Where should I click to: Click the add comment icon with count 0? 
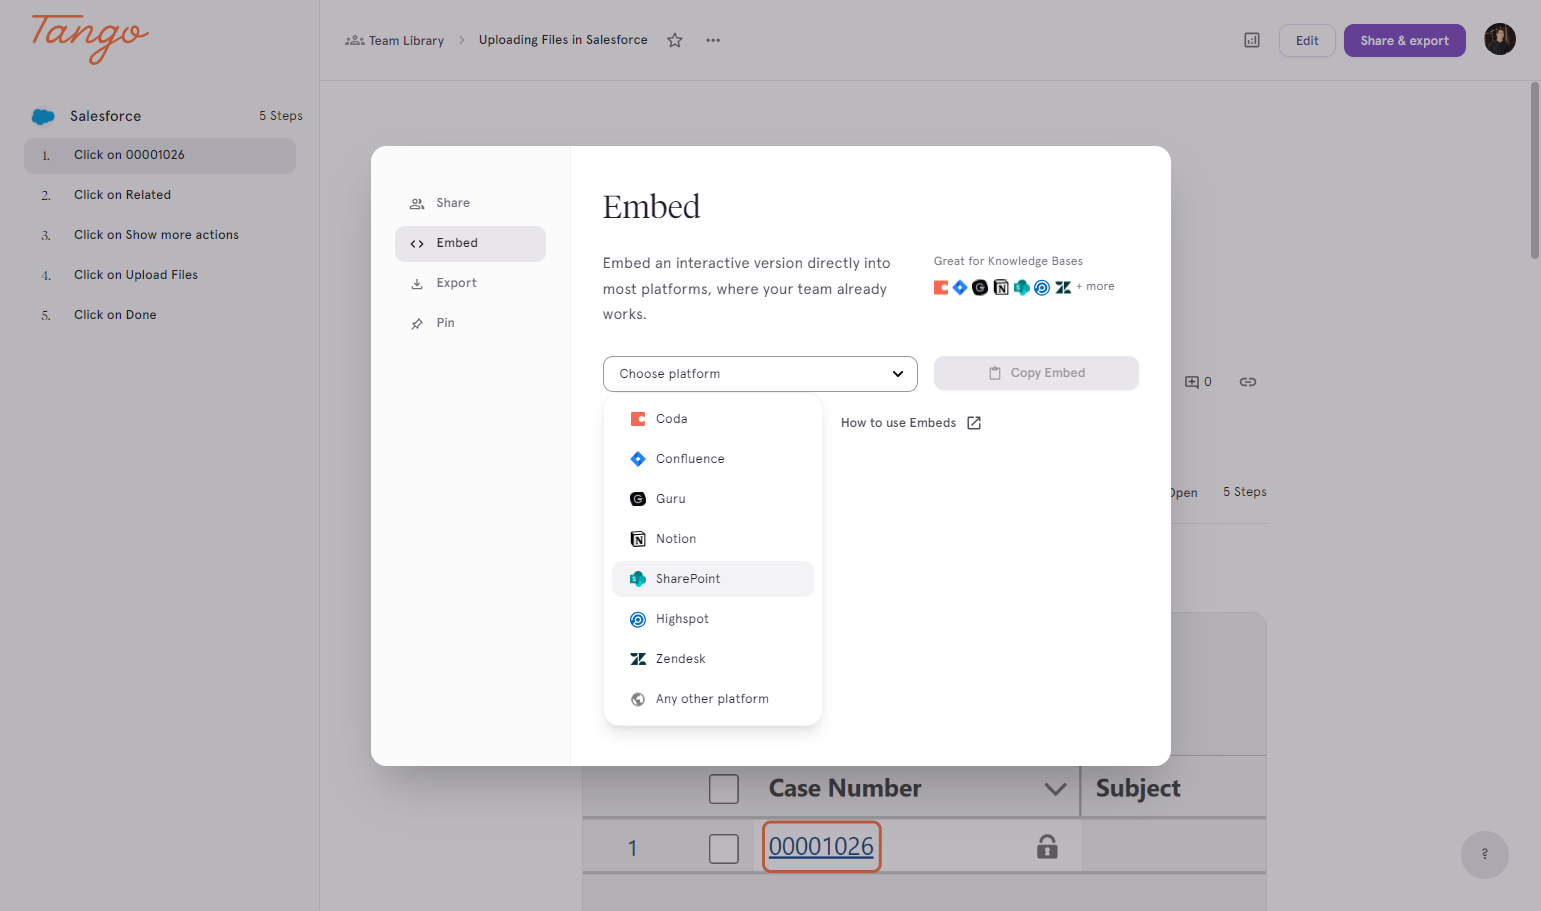pos(1198,382)
